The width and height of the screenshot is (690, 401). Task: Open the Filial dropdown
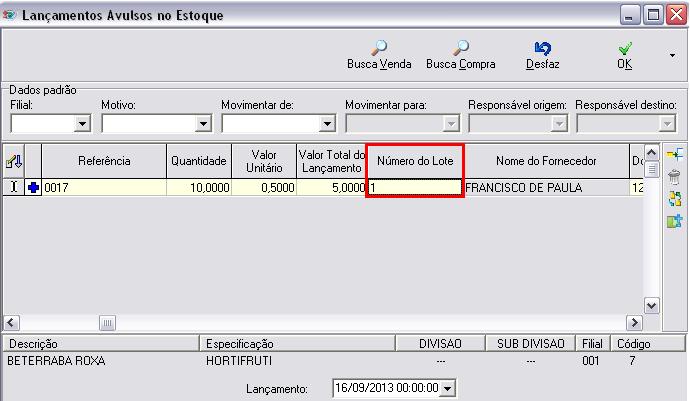[x=82, y=124]
